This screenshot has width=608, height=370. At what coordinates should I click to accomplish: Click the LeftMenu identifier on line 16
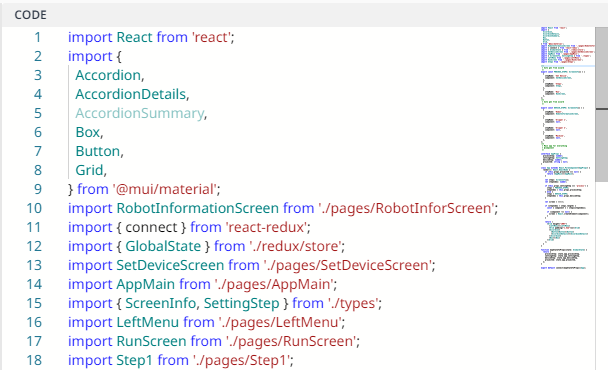[147, 322]
